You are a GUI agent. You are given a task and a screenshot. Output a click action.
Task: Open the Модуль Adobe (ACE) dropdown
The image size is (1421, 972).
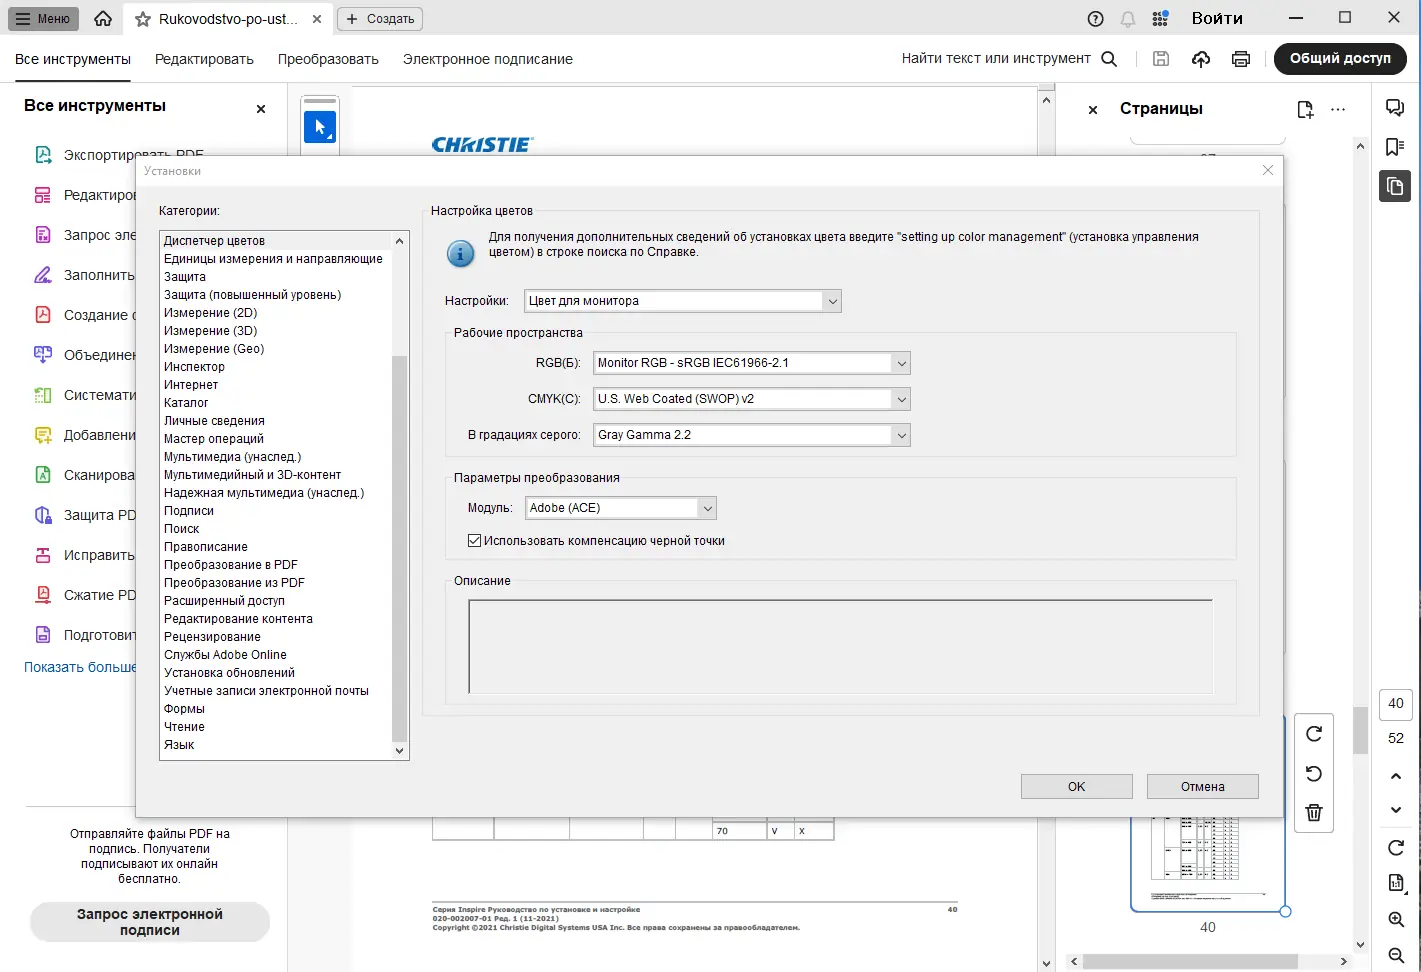[621, 508]
